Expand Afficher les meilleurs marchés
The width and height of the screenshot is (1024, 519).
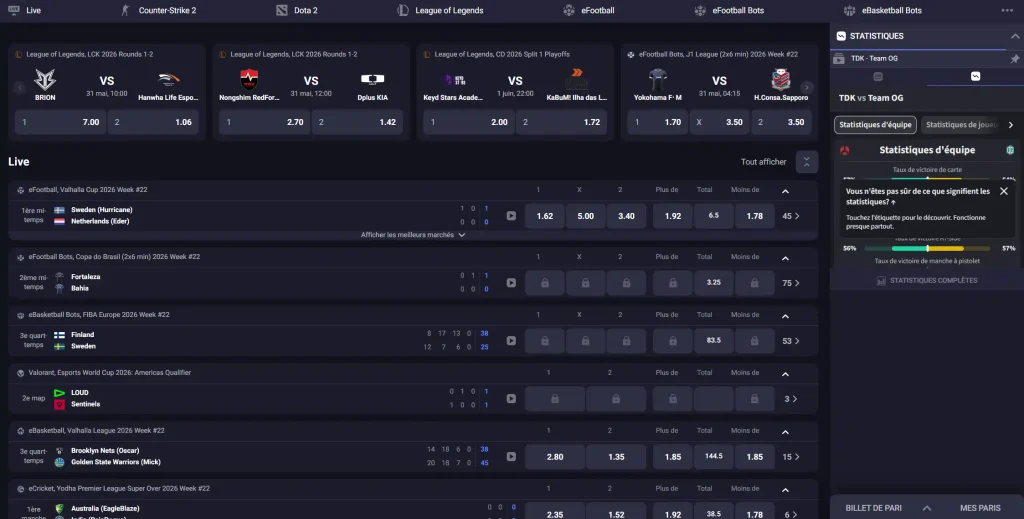(x=413, y=235)
